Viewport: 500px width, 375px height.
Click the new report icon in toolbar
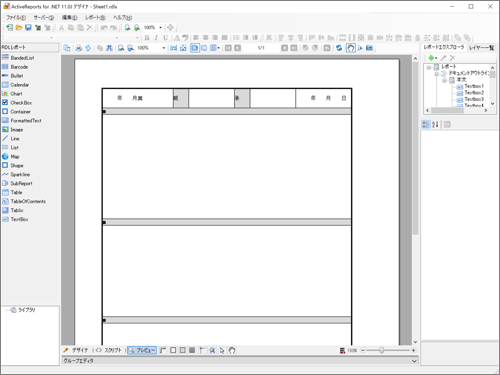click(10, 28)
